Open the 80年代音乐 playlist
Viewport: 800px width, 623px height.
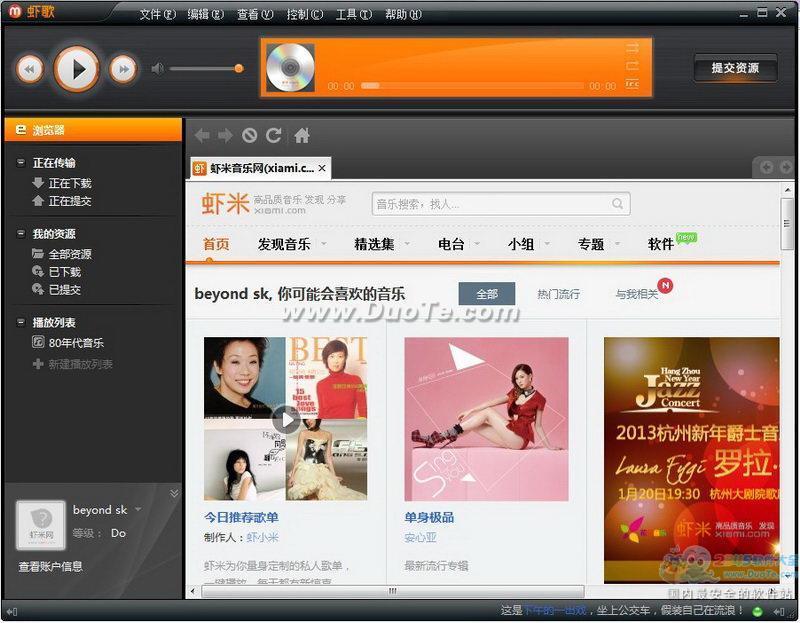(68, 343)
